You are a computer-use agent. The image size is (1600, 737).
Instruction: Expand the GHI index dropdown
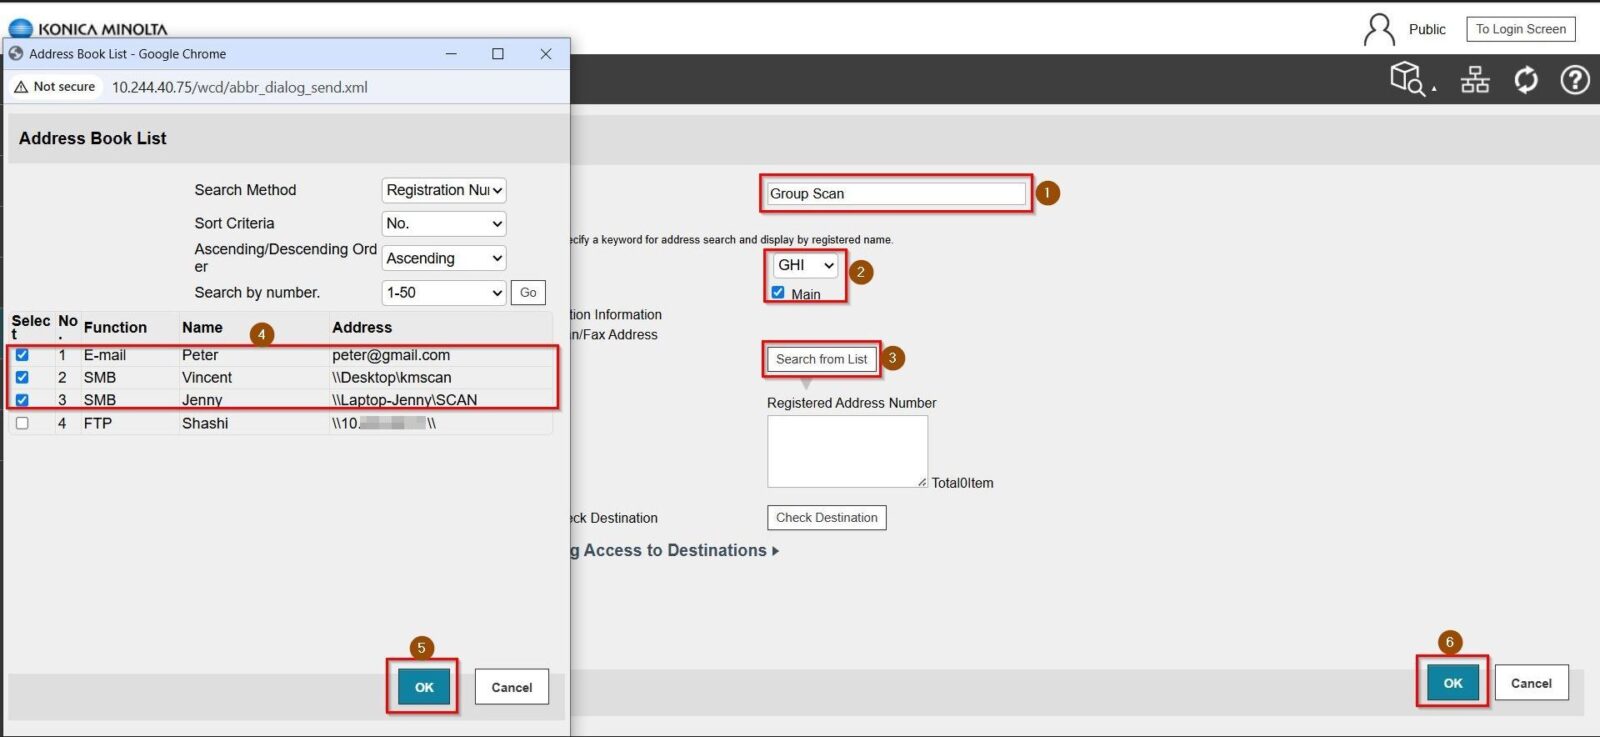(x=805, y=265)
